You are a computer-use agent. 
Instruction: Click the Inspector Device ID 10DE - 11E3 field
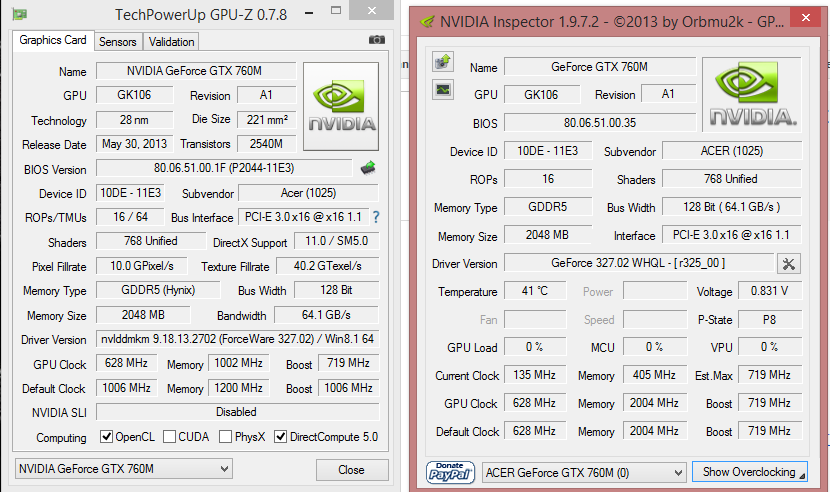tap(548, 151)
